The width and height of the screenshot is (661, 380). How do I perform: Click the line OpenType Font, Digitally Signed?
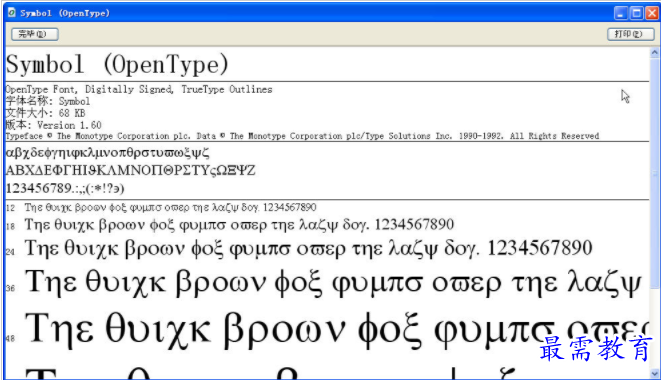(139, 89)
